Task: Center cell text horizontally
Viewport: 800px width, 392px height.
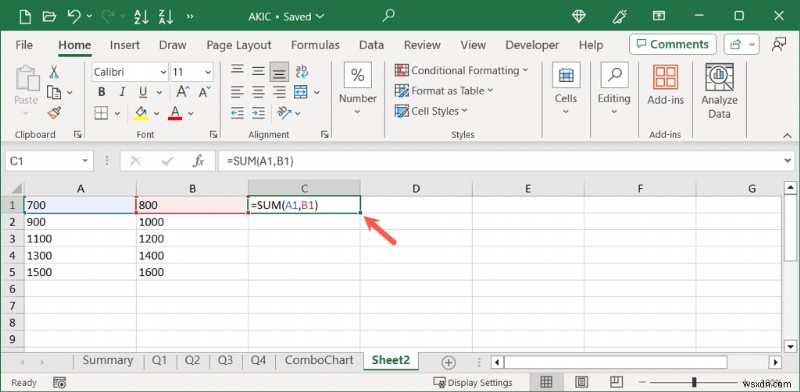Action: (258, 92)
